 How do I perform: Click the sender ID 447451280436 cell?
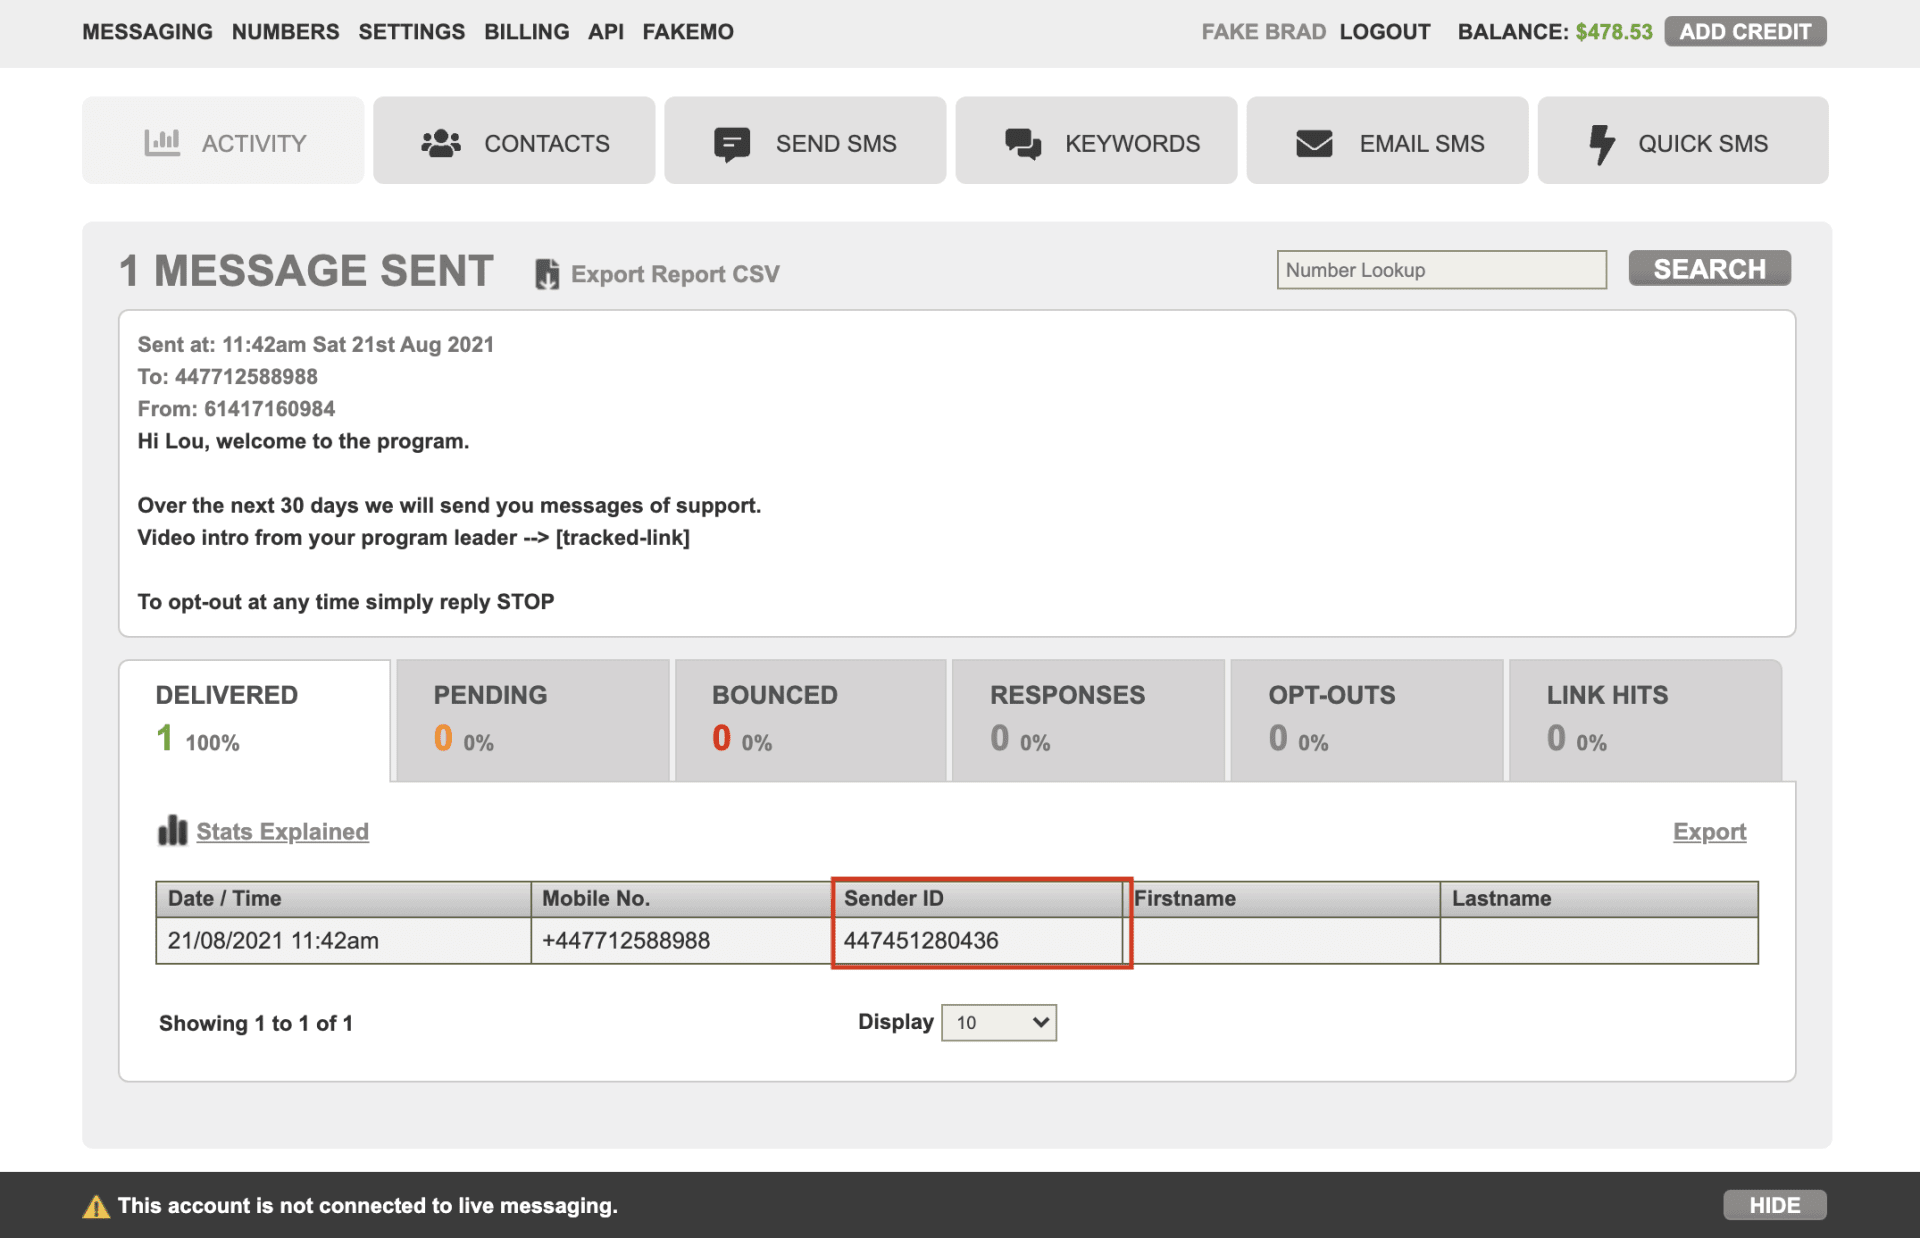click(x=978, y=941)
